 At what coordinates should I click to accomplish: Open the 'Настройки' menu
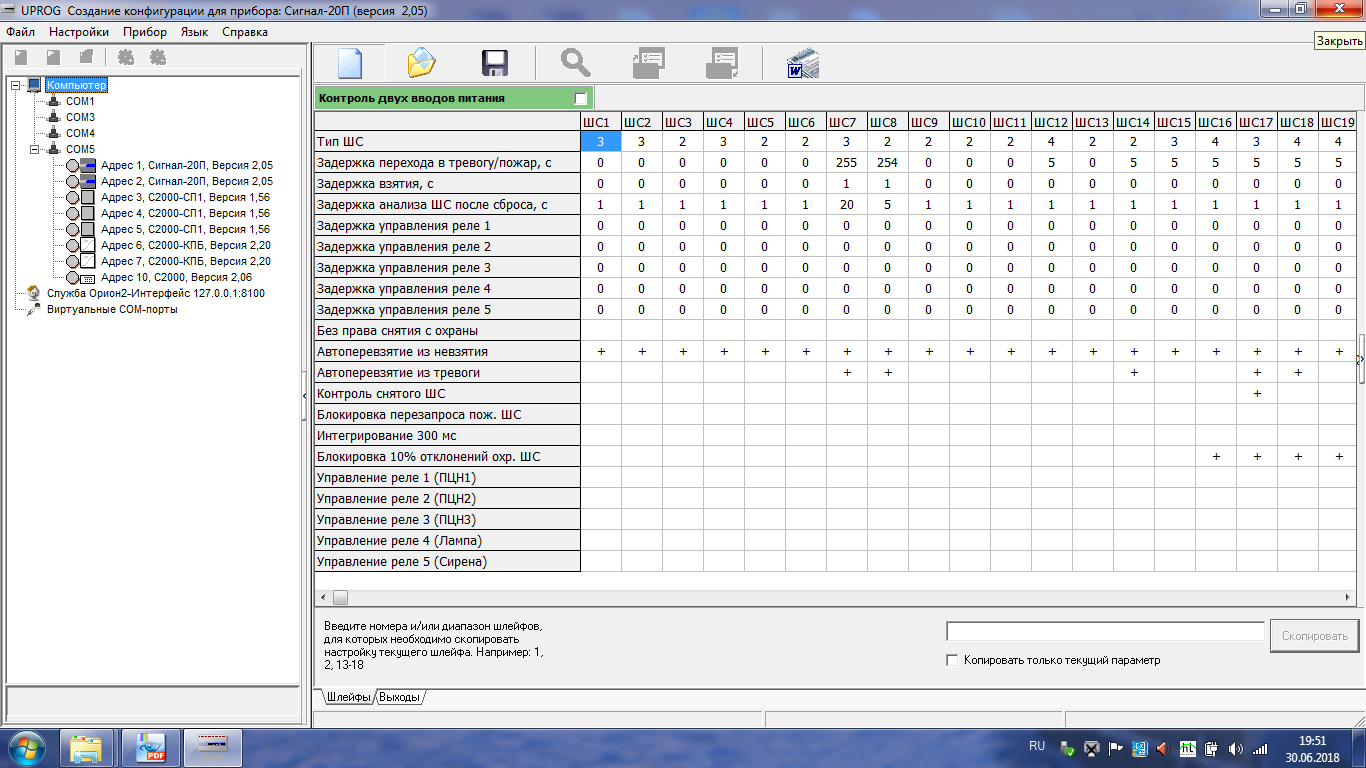(78, 32)
